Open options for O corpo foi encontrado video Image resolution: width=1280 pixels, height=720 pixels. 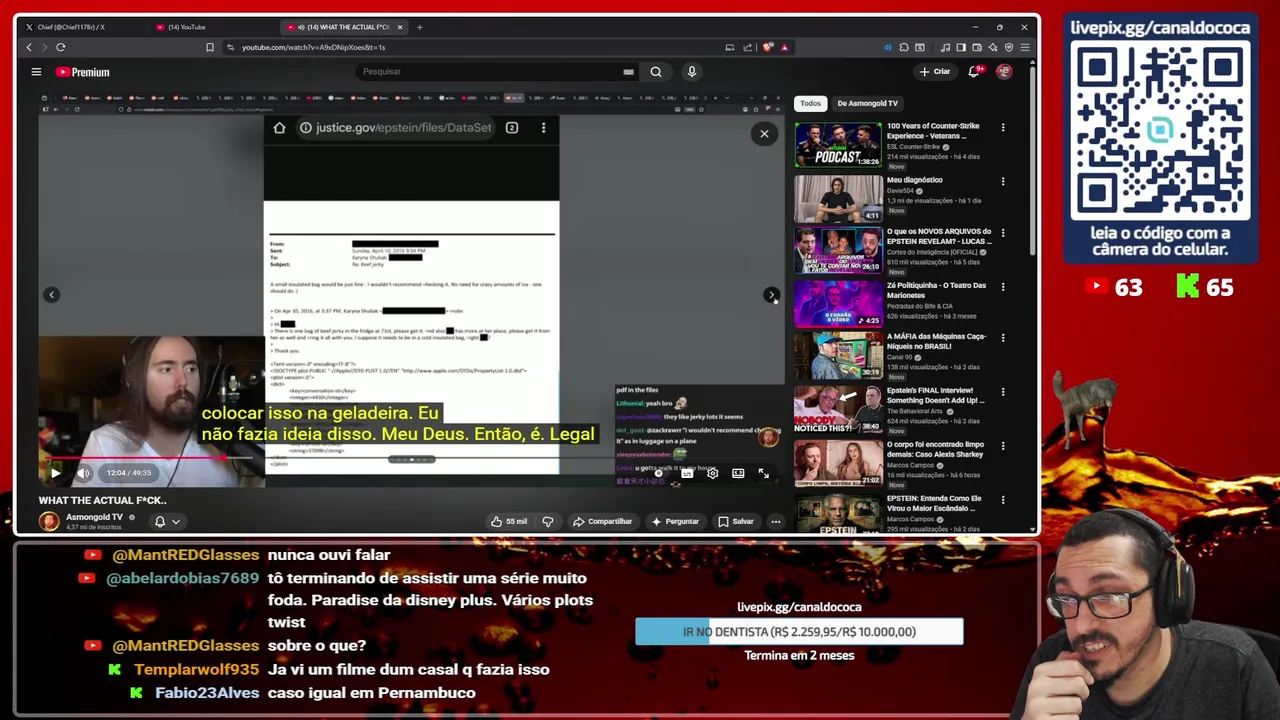(x=1003, y=445)
